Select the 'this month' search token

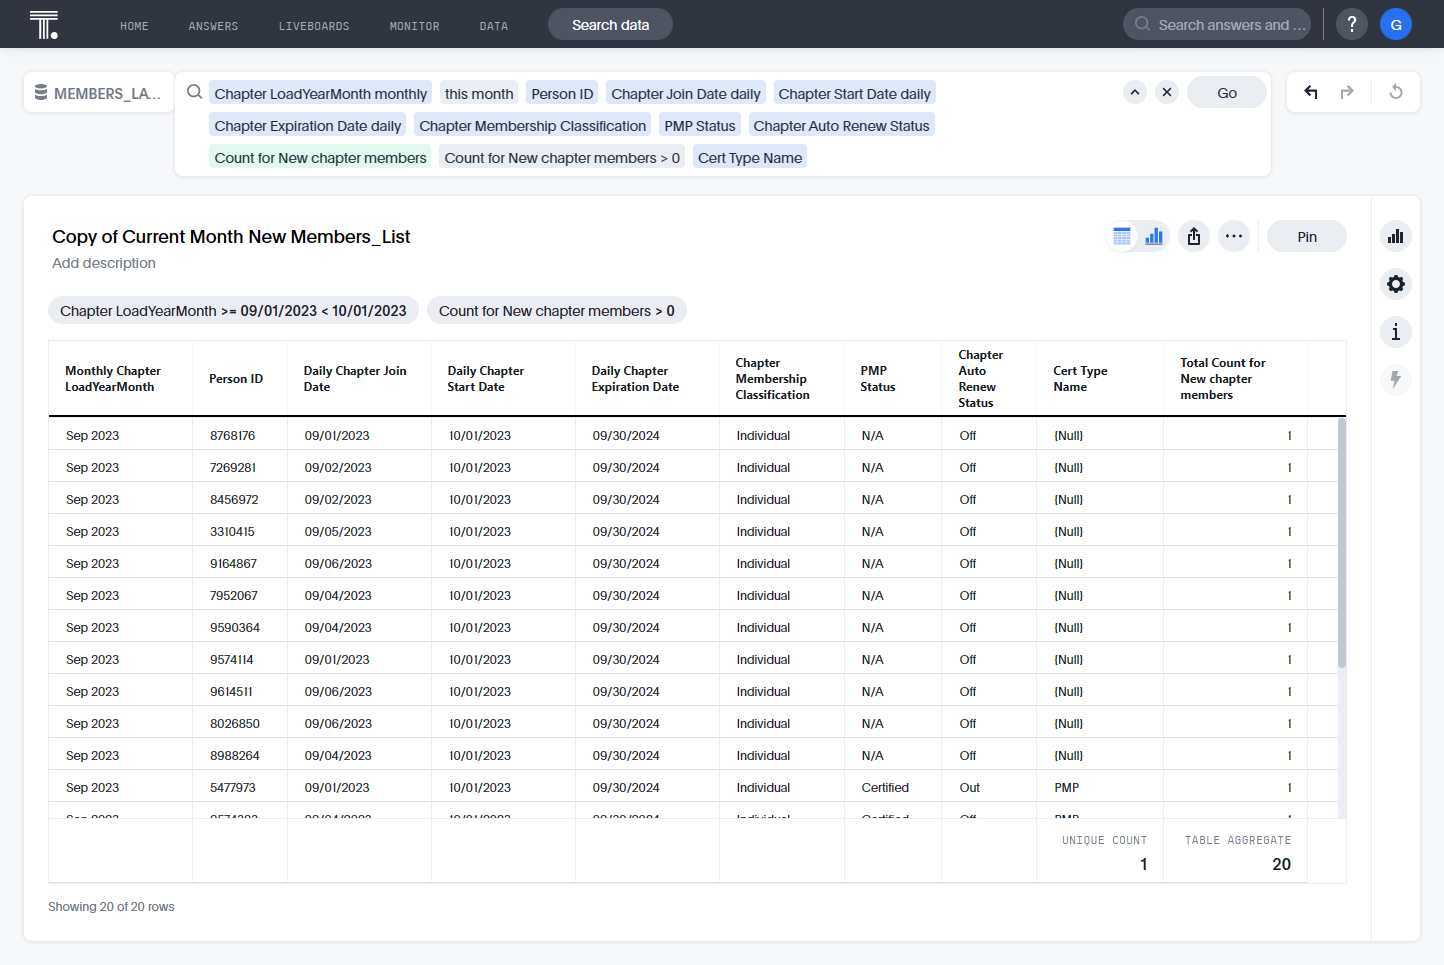479,94
